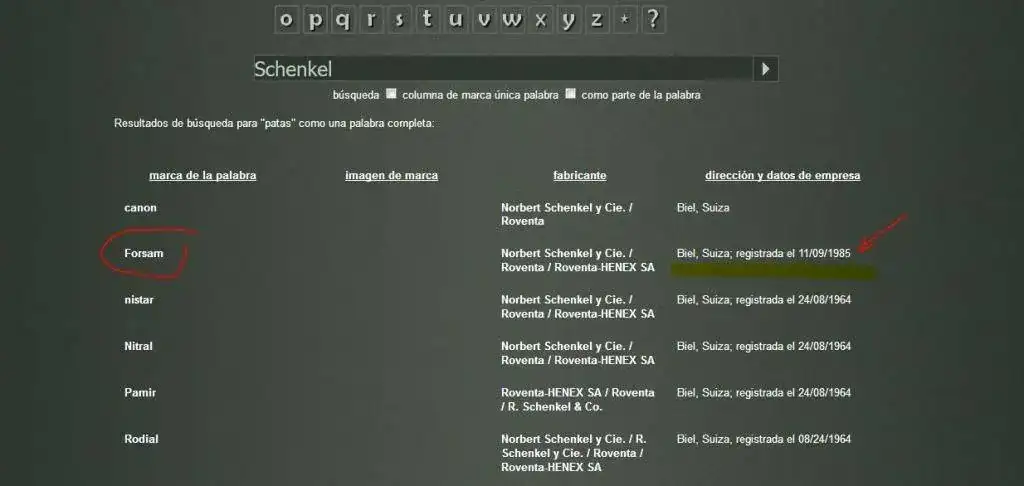1024x486 pixels.
Task: Select letter x in alphabet index
Action: [x=540, y=20]
